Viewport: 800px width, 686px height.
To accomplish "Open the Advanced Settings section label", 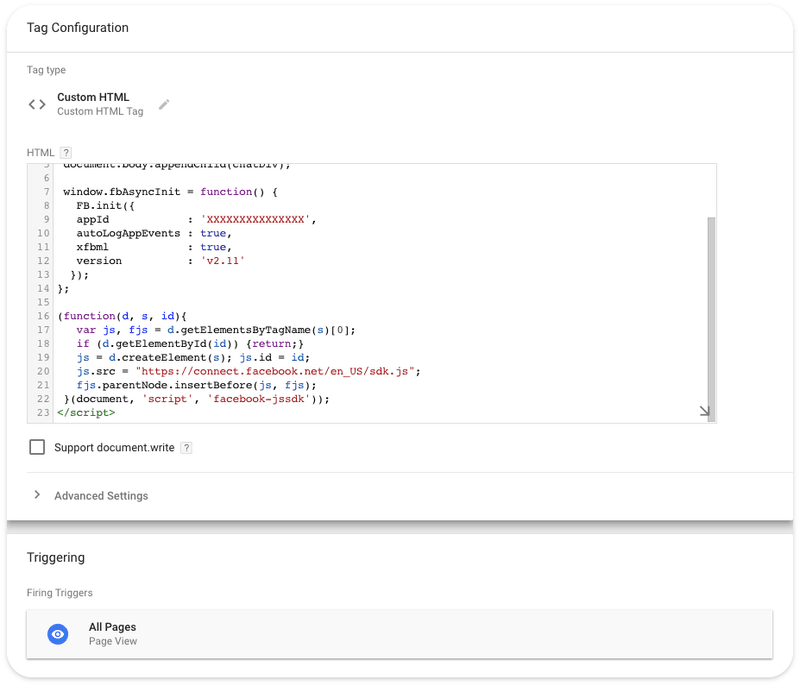I will pos(101,496).
